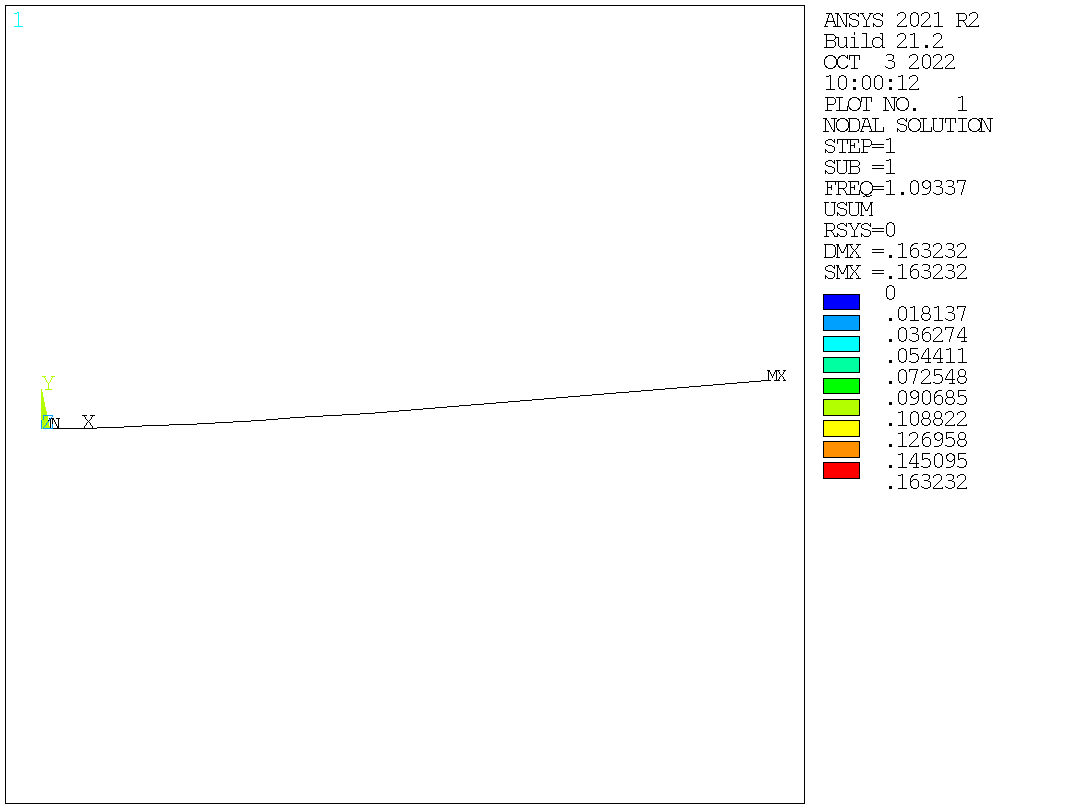Viewport: 1077px width, 810px height.
Task: Click the legend value '.108822'
Action: [927, 419]
